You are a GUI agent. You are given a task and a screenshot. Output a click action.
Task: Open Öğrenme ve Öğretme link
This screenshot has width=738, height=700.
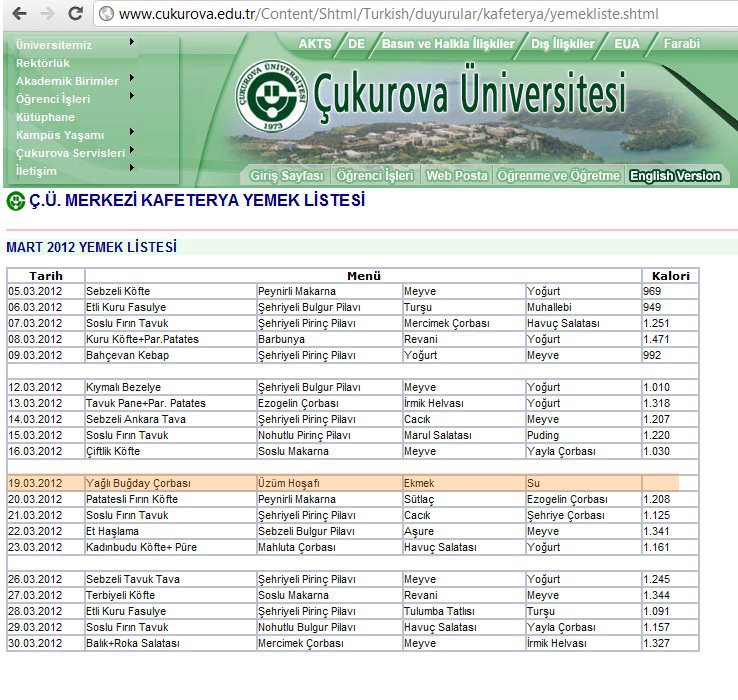click(x=559, y=176)
